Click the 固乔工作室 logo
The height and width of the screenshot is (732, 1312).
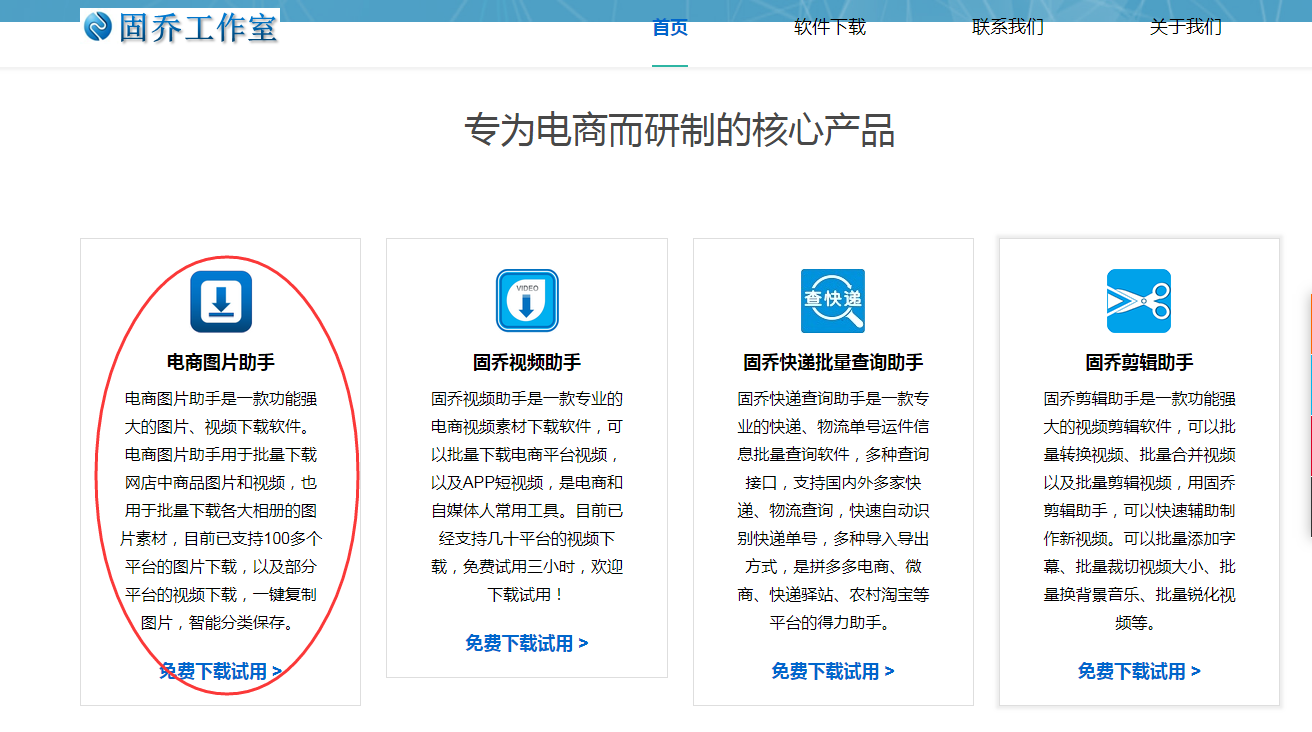tap(181, 27)
